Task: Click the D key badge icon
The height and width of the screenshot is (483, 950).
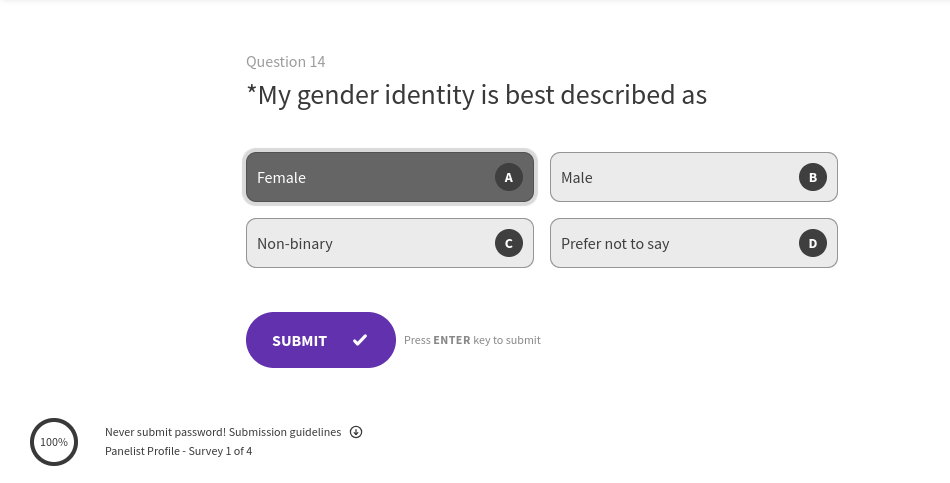Action: tap(813, 243)
